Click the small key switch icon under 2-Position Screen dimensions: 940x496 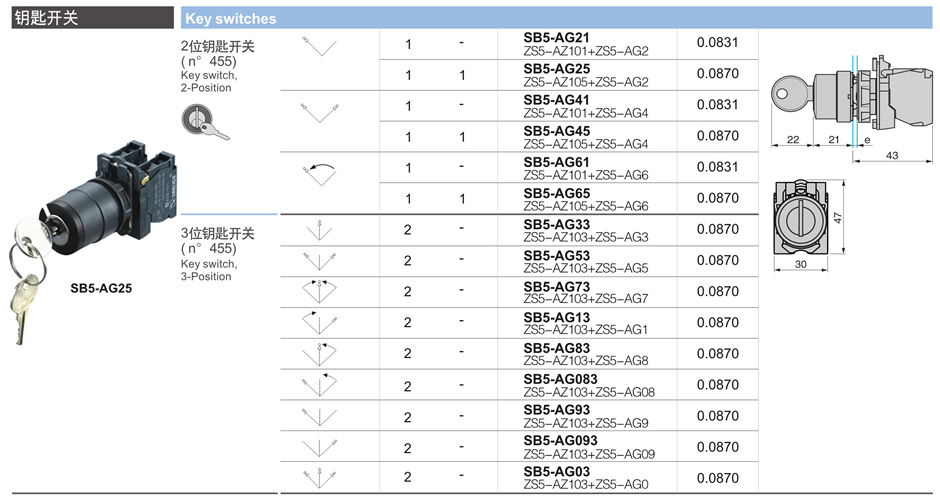[x=205, y=121]
